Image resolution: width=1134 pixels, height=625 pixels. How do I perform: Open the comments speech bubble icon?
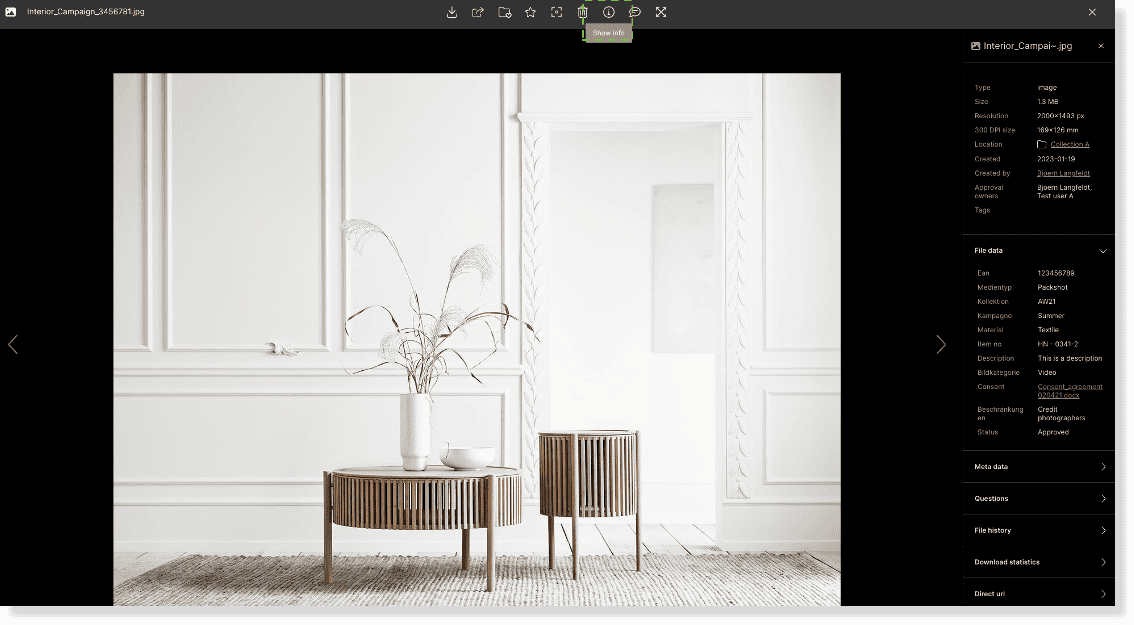pyautogui.click(x=635, y=12)
